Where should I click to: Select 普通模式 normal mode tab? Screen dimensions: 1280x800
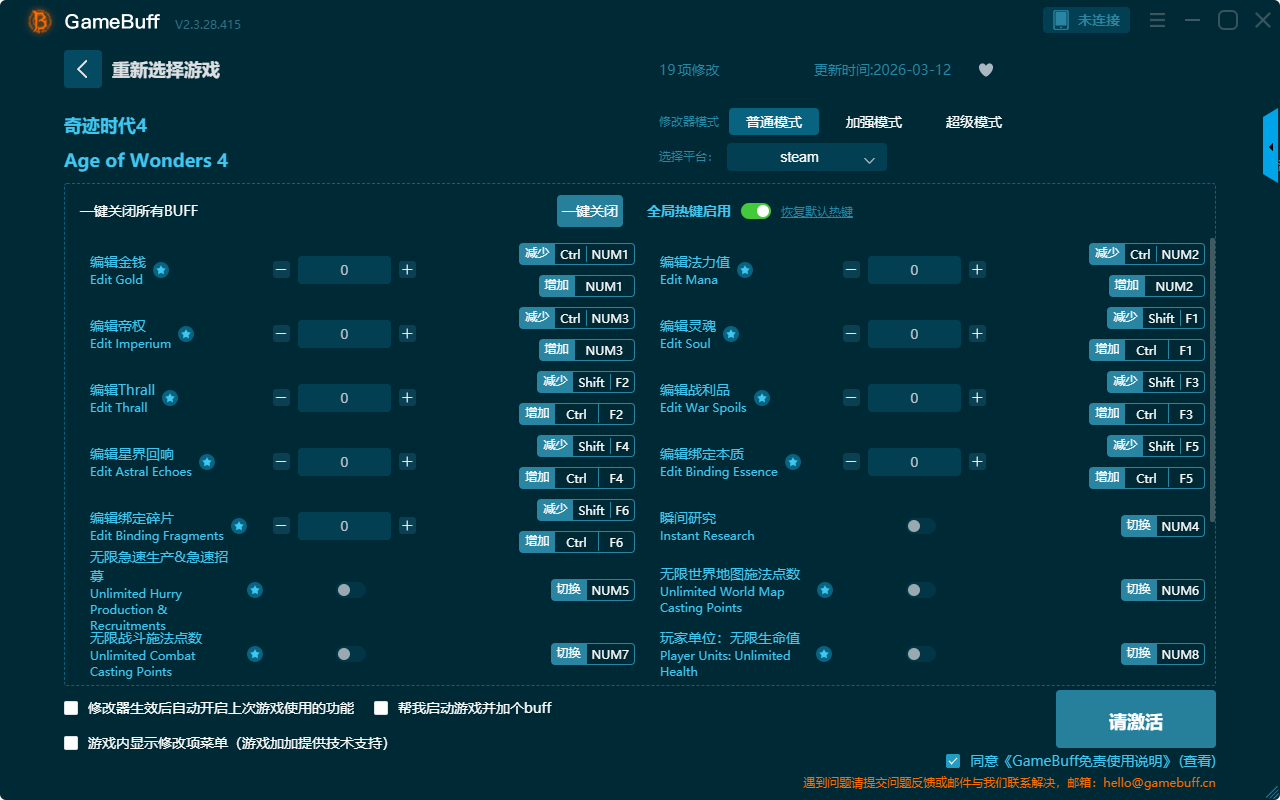pyautogui.click(x=774, y=122)
